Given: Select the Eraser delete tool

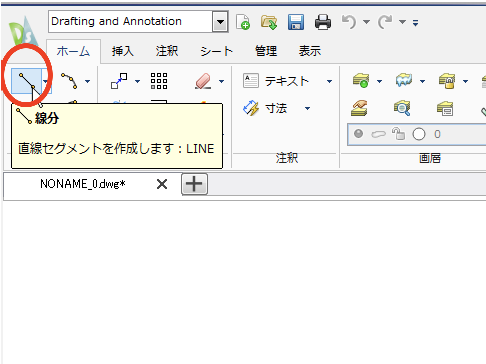Looking at the screenshot, I should [x=203, y=81].
